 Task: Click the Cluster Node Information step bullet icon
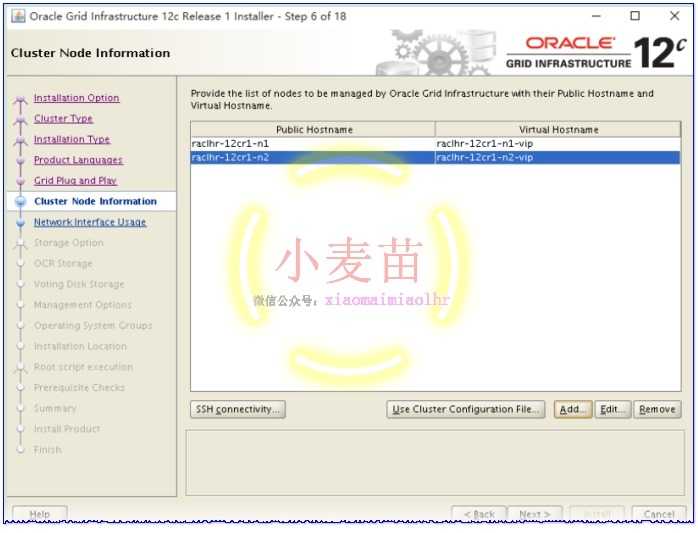[20, 201]
